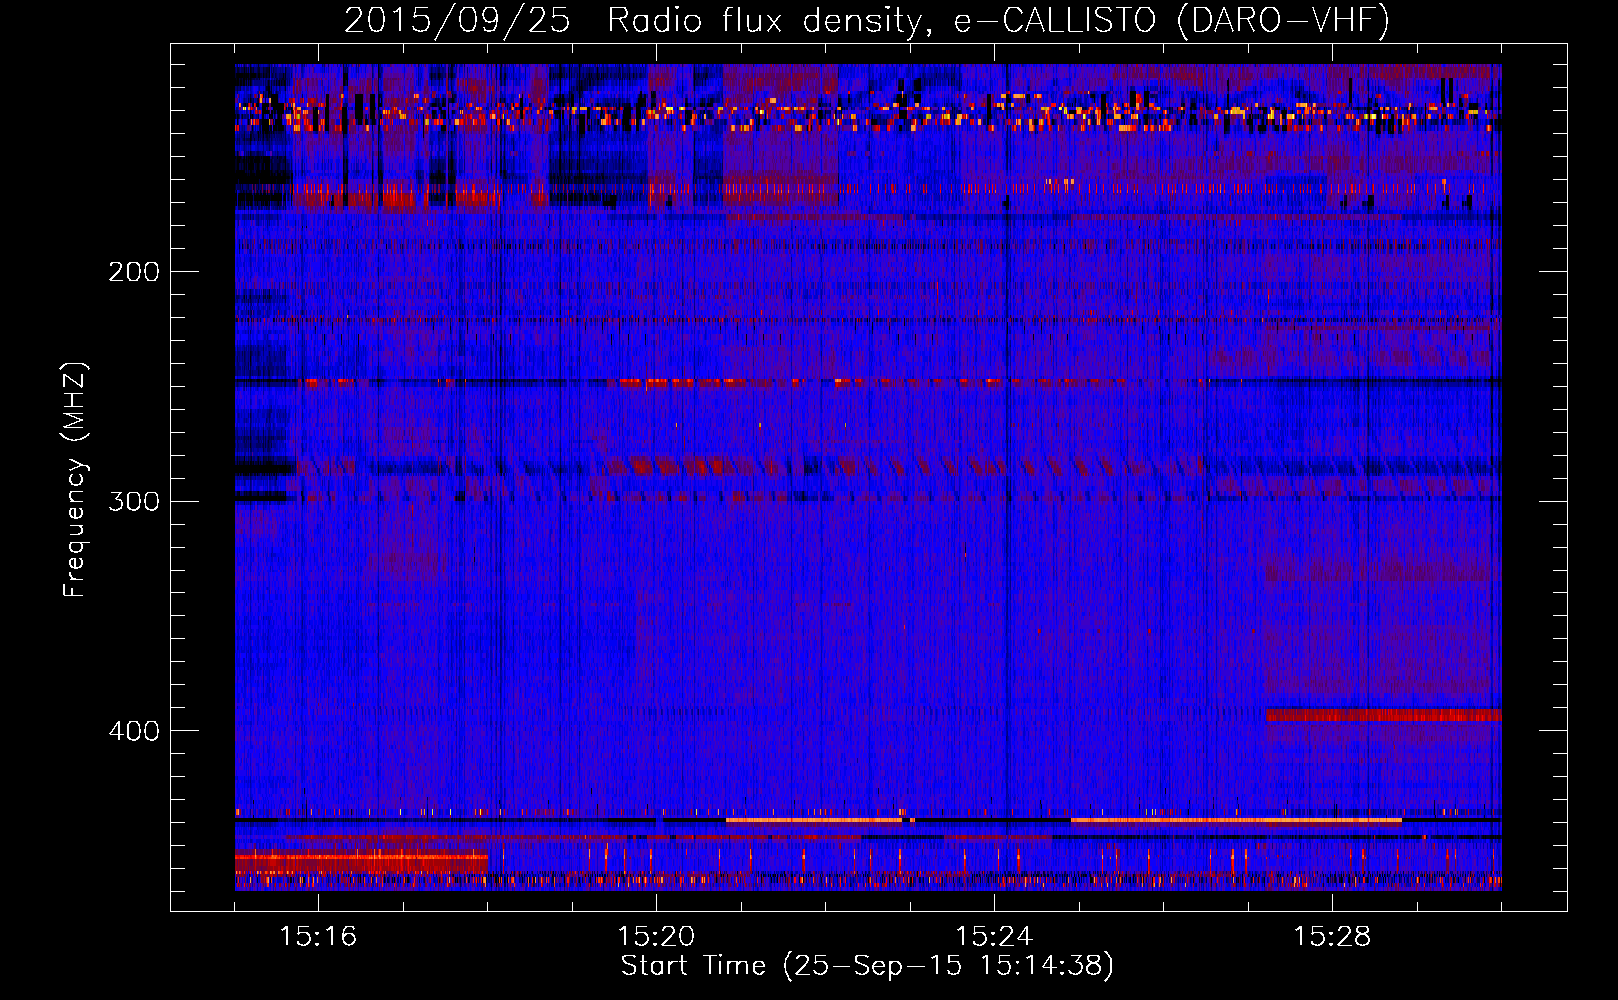This screenshot has width=1618, height=1000.
Task: Click the bright red emission band near 400 MHz
Action: (x=1383, y=715)
